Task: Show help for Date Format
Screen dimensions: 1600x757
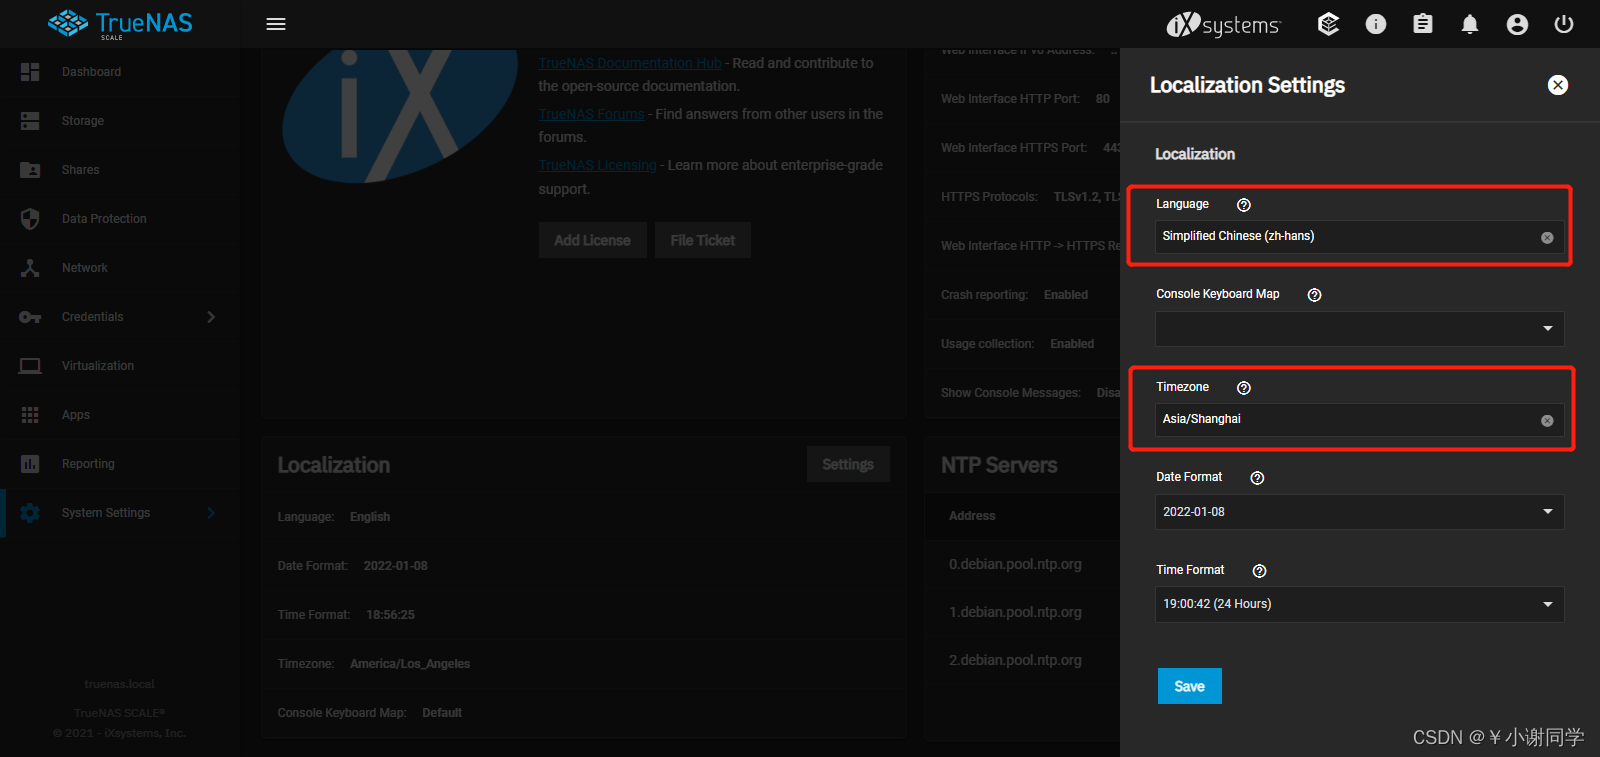Action: point(1258,478)
